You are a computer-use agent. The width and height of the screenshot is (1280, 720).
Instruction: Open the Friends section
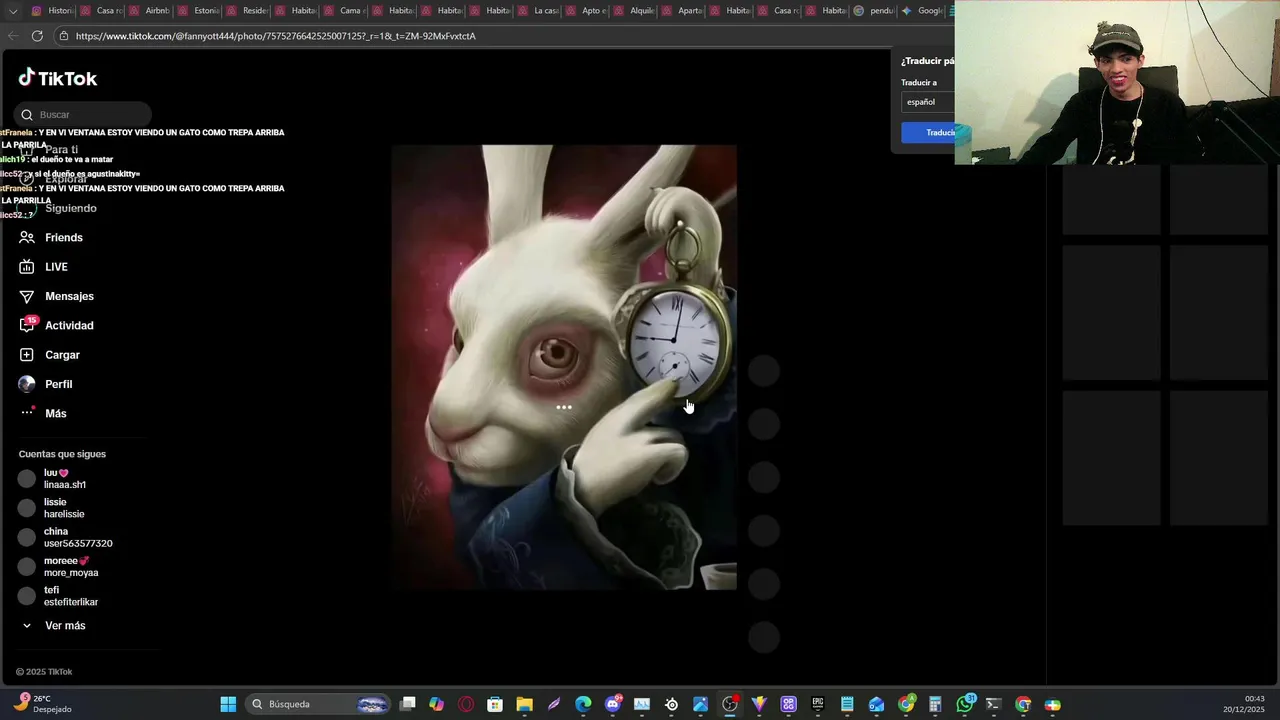[63, 237]
